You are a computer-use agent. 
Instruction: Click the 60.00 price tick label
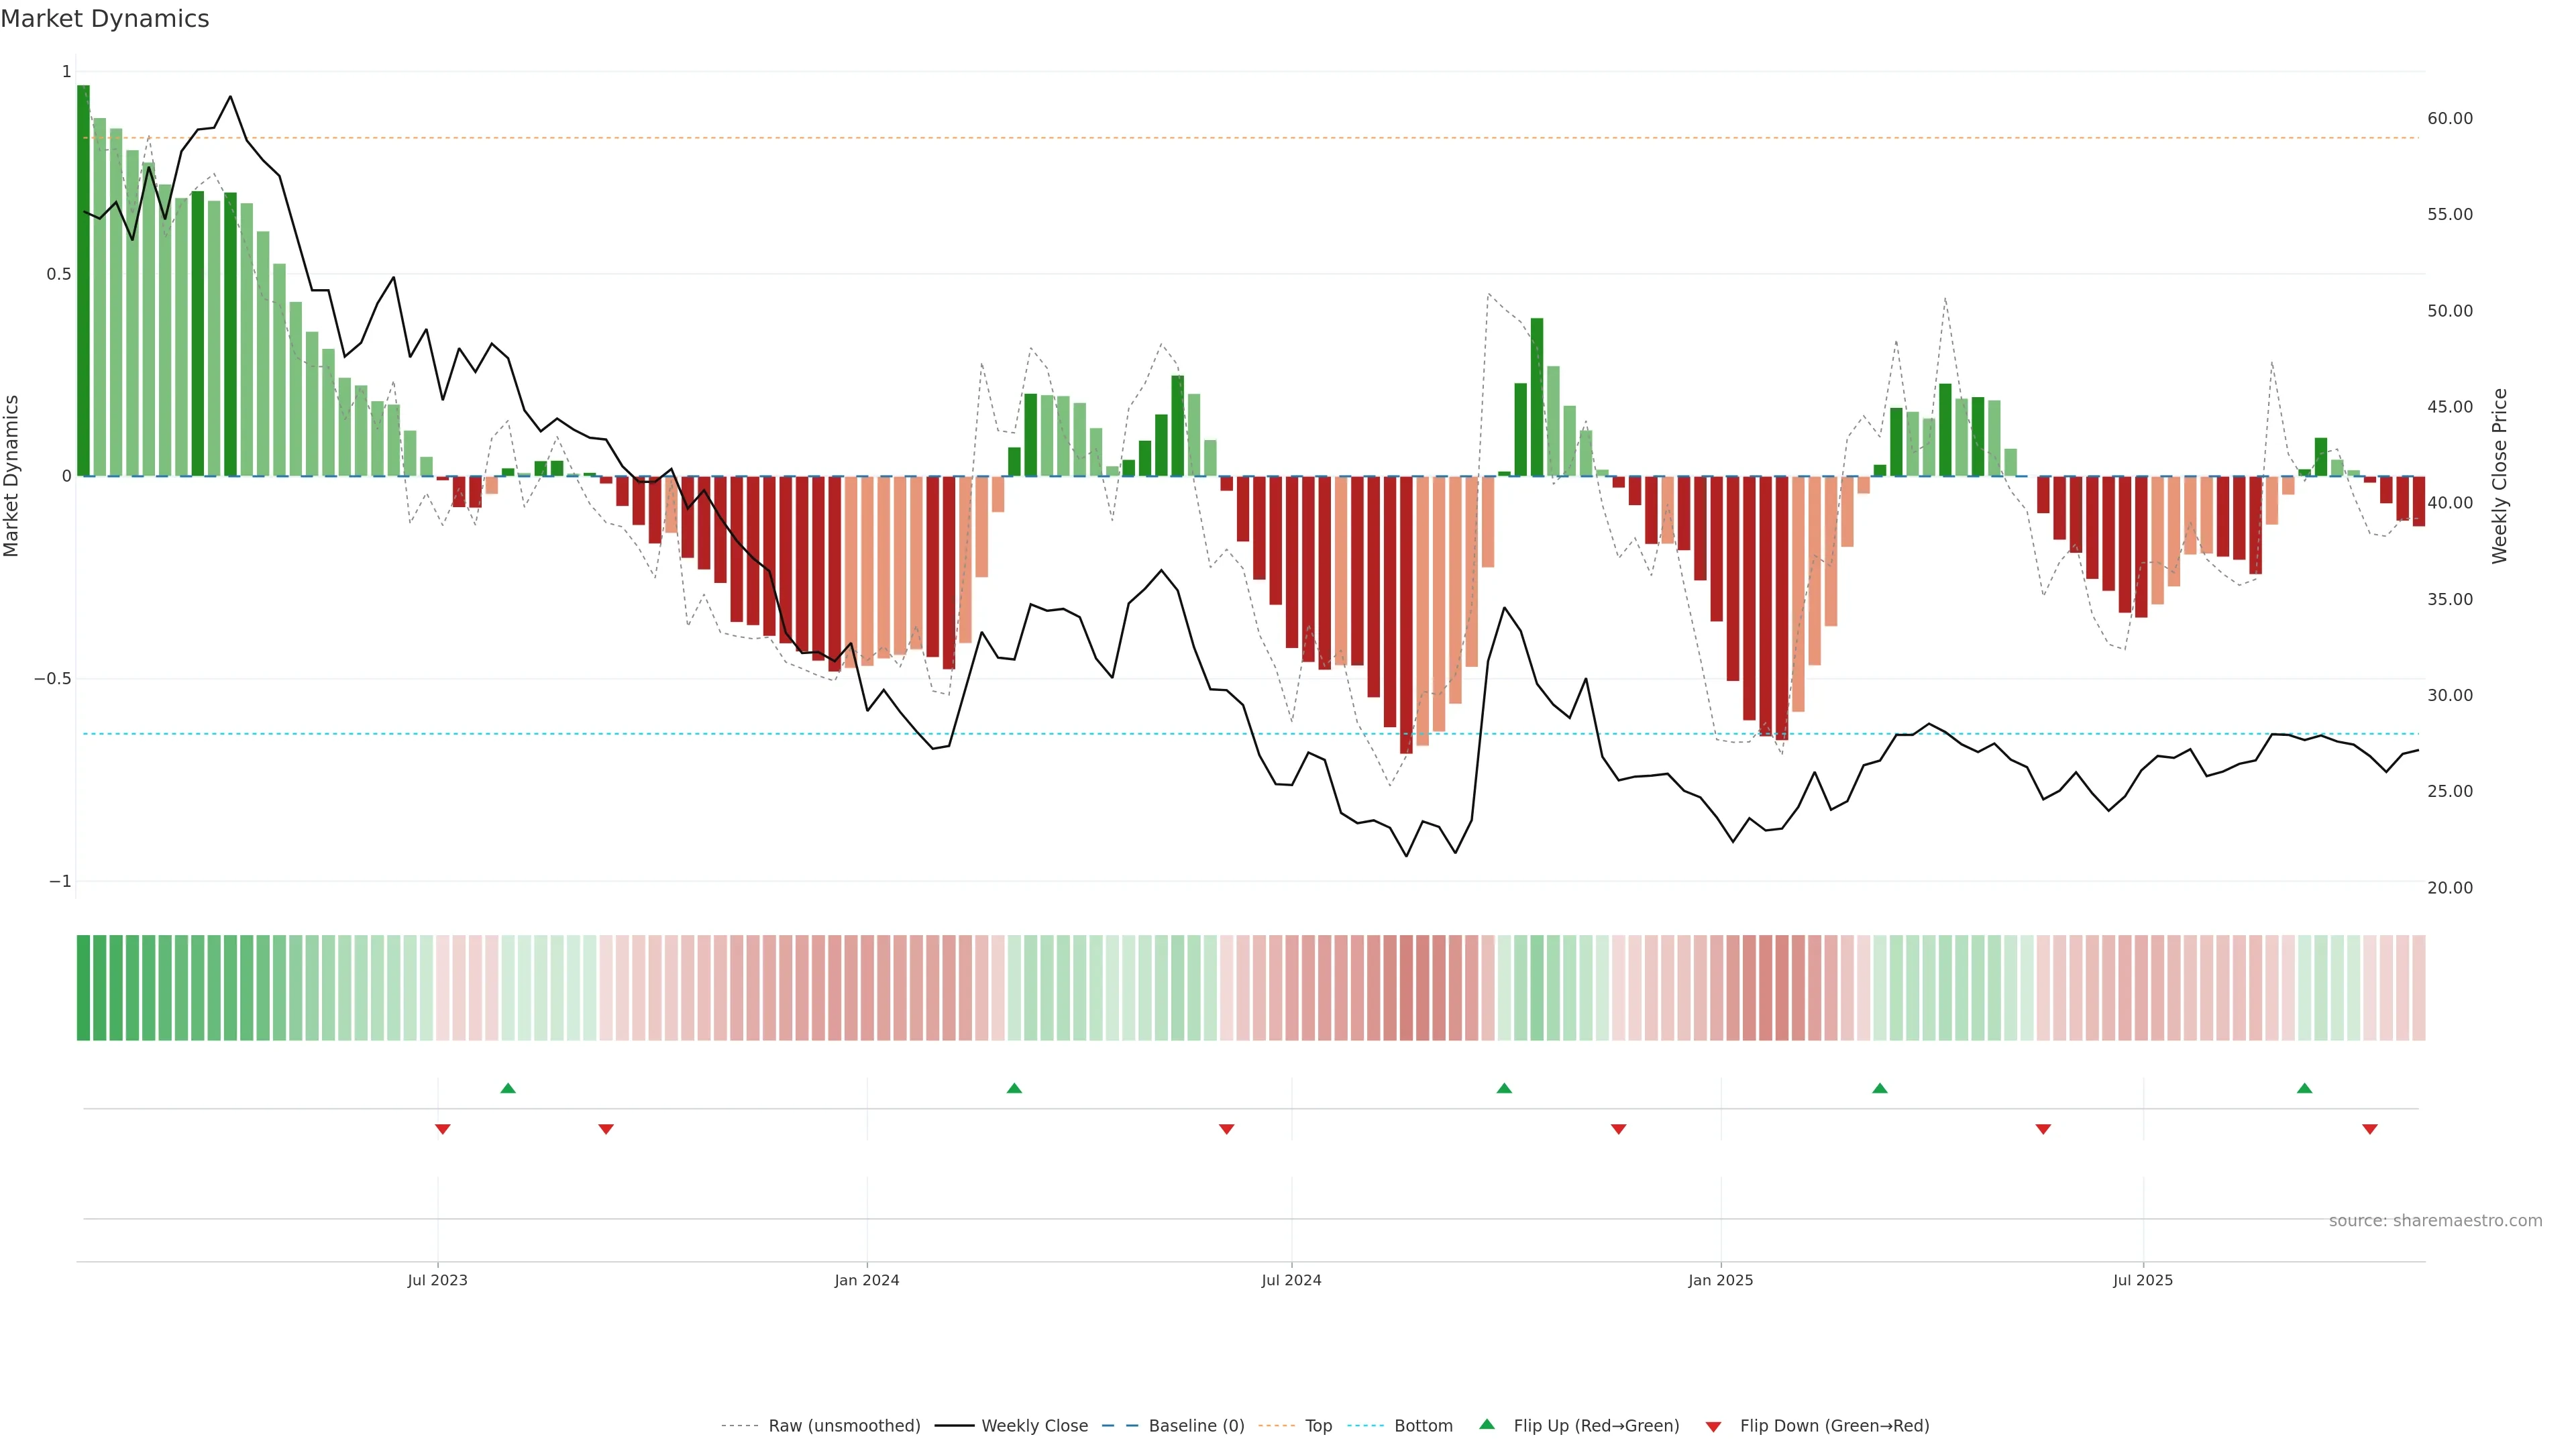[x=2450, y=118]
